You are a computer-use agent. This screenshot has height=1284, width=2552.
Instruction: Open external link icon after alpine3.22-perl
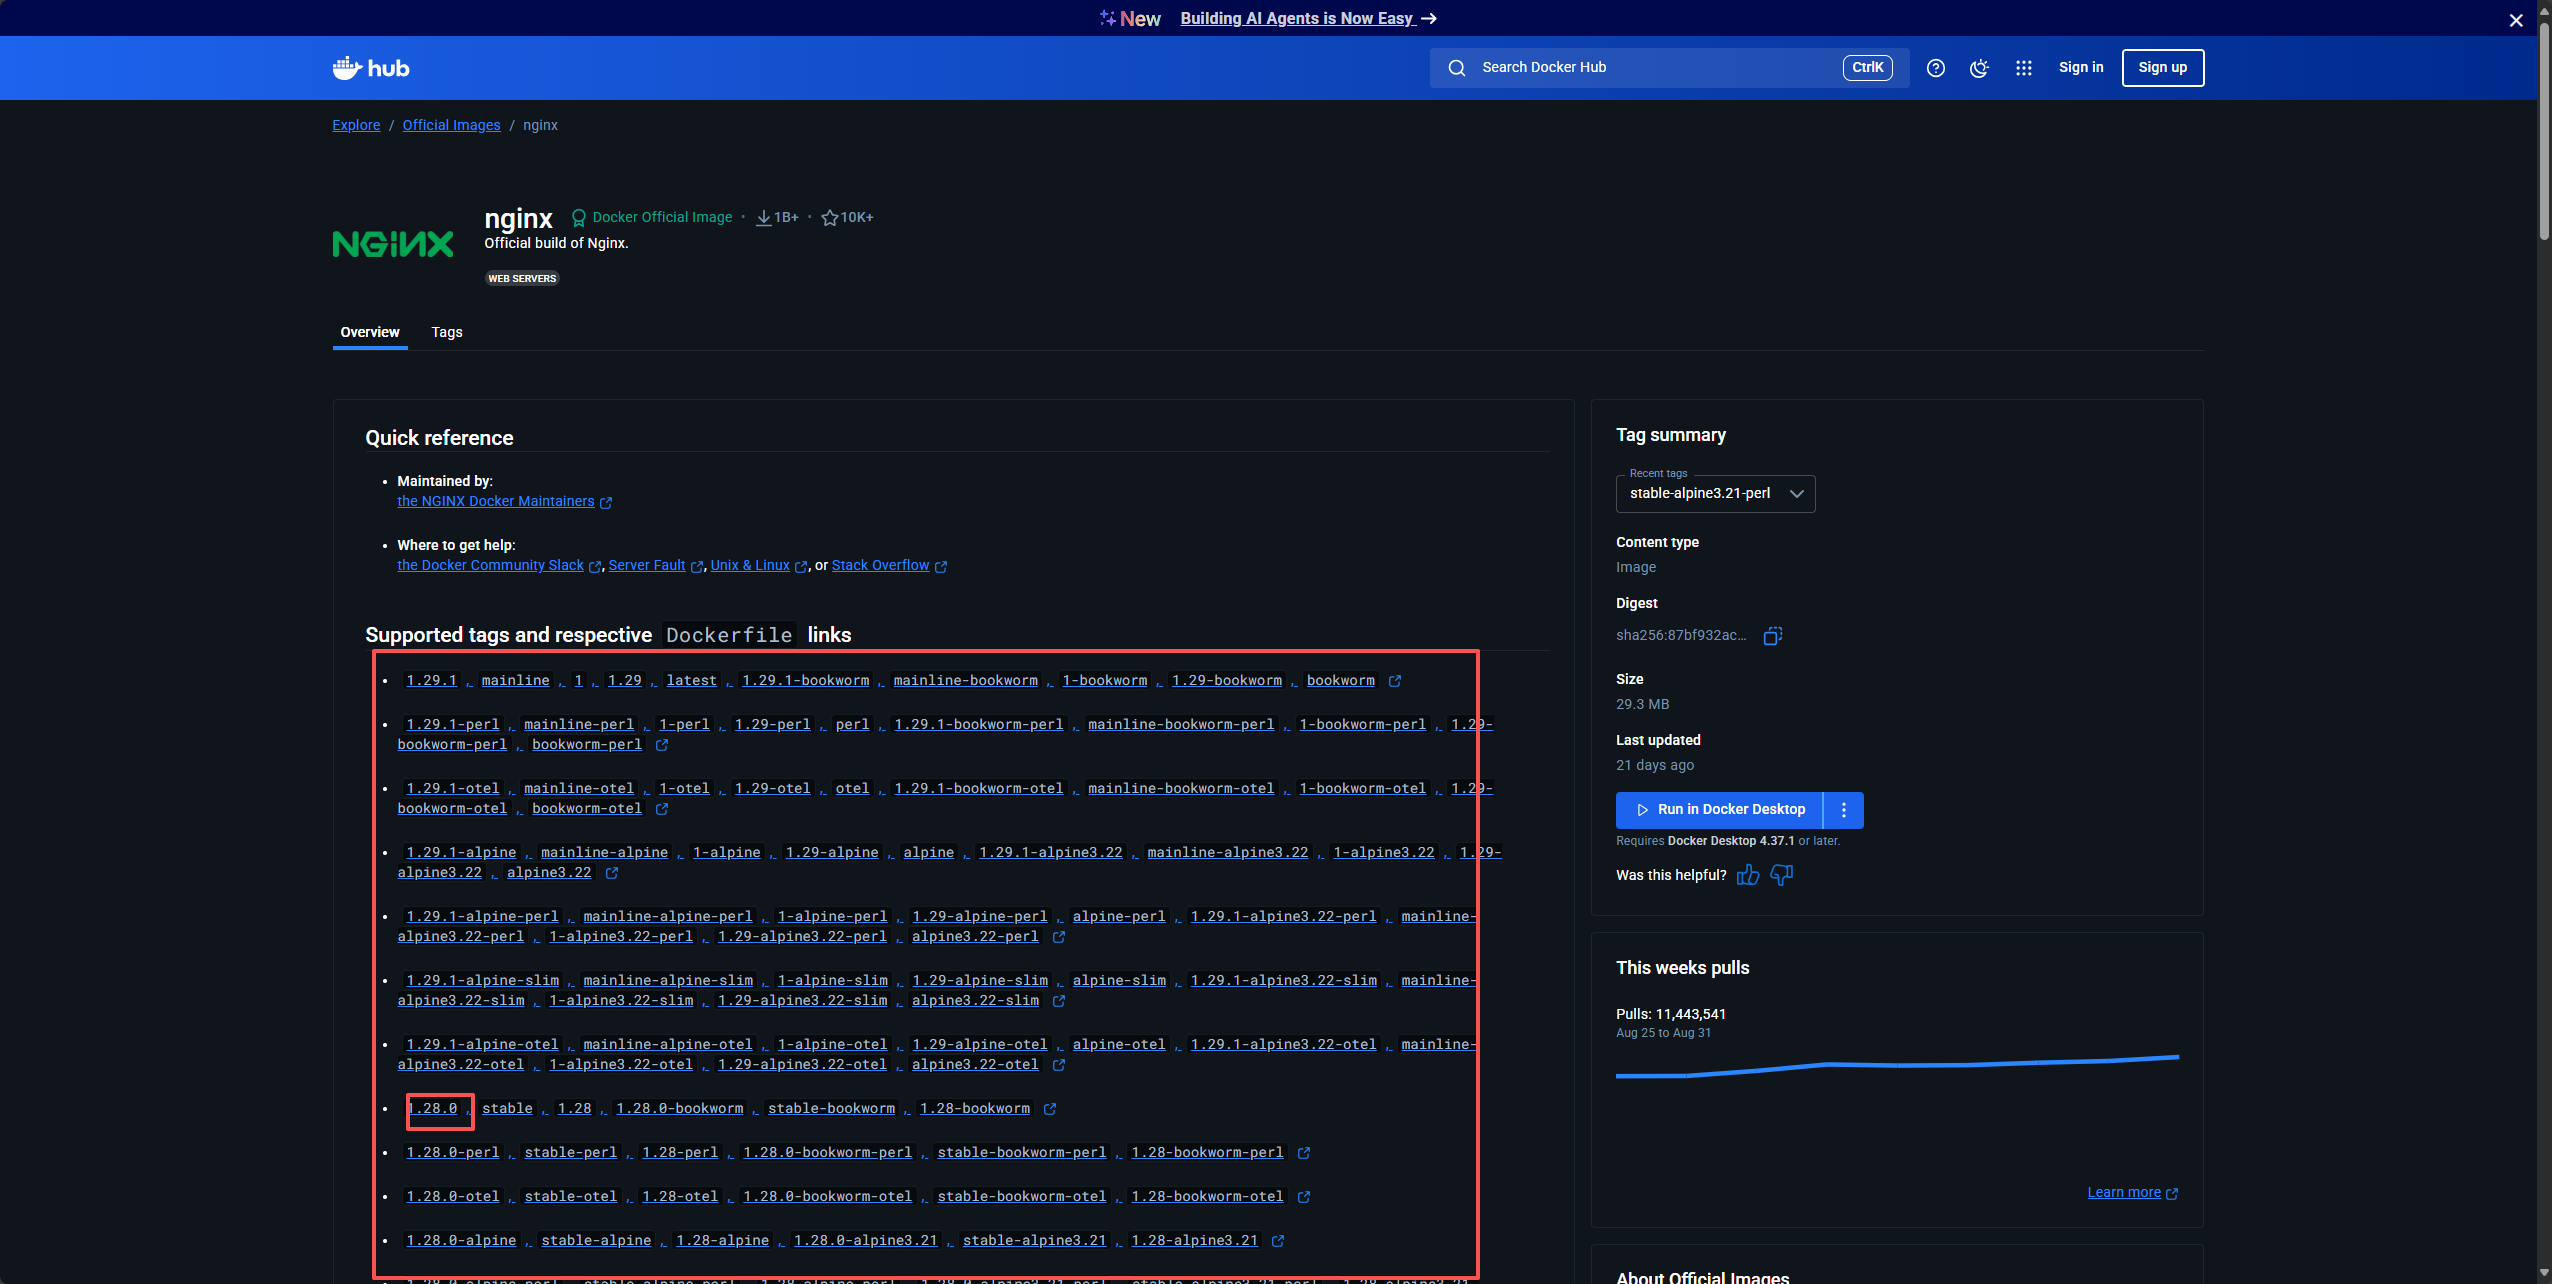pyautogui.click(x=1059, y=937)
